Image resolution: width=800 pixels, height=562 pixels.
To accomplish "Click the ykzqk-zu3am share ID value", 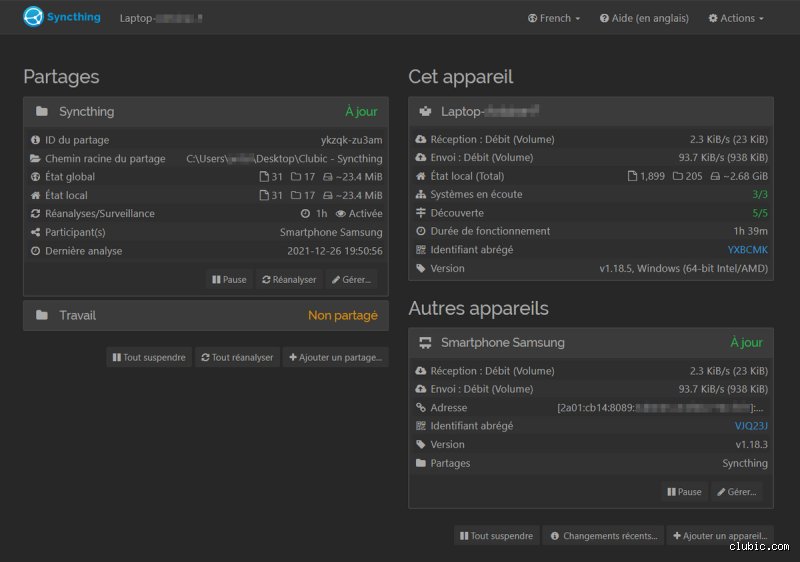I will (352, 140).
